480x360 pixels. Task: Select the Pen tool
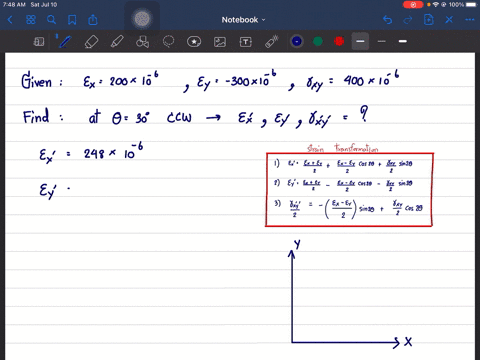(65, 42)
